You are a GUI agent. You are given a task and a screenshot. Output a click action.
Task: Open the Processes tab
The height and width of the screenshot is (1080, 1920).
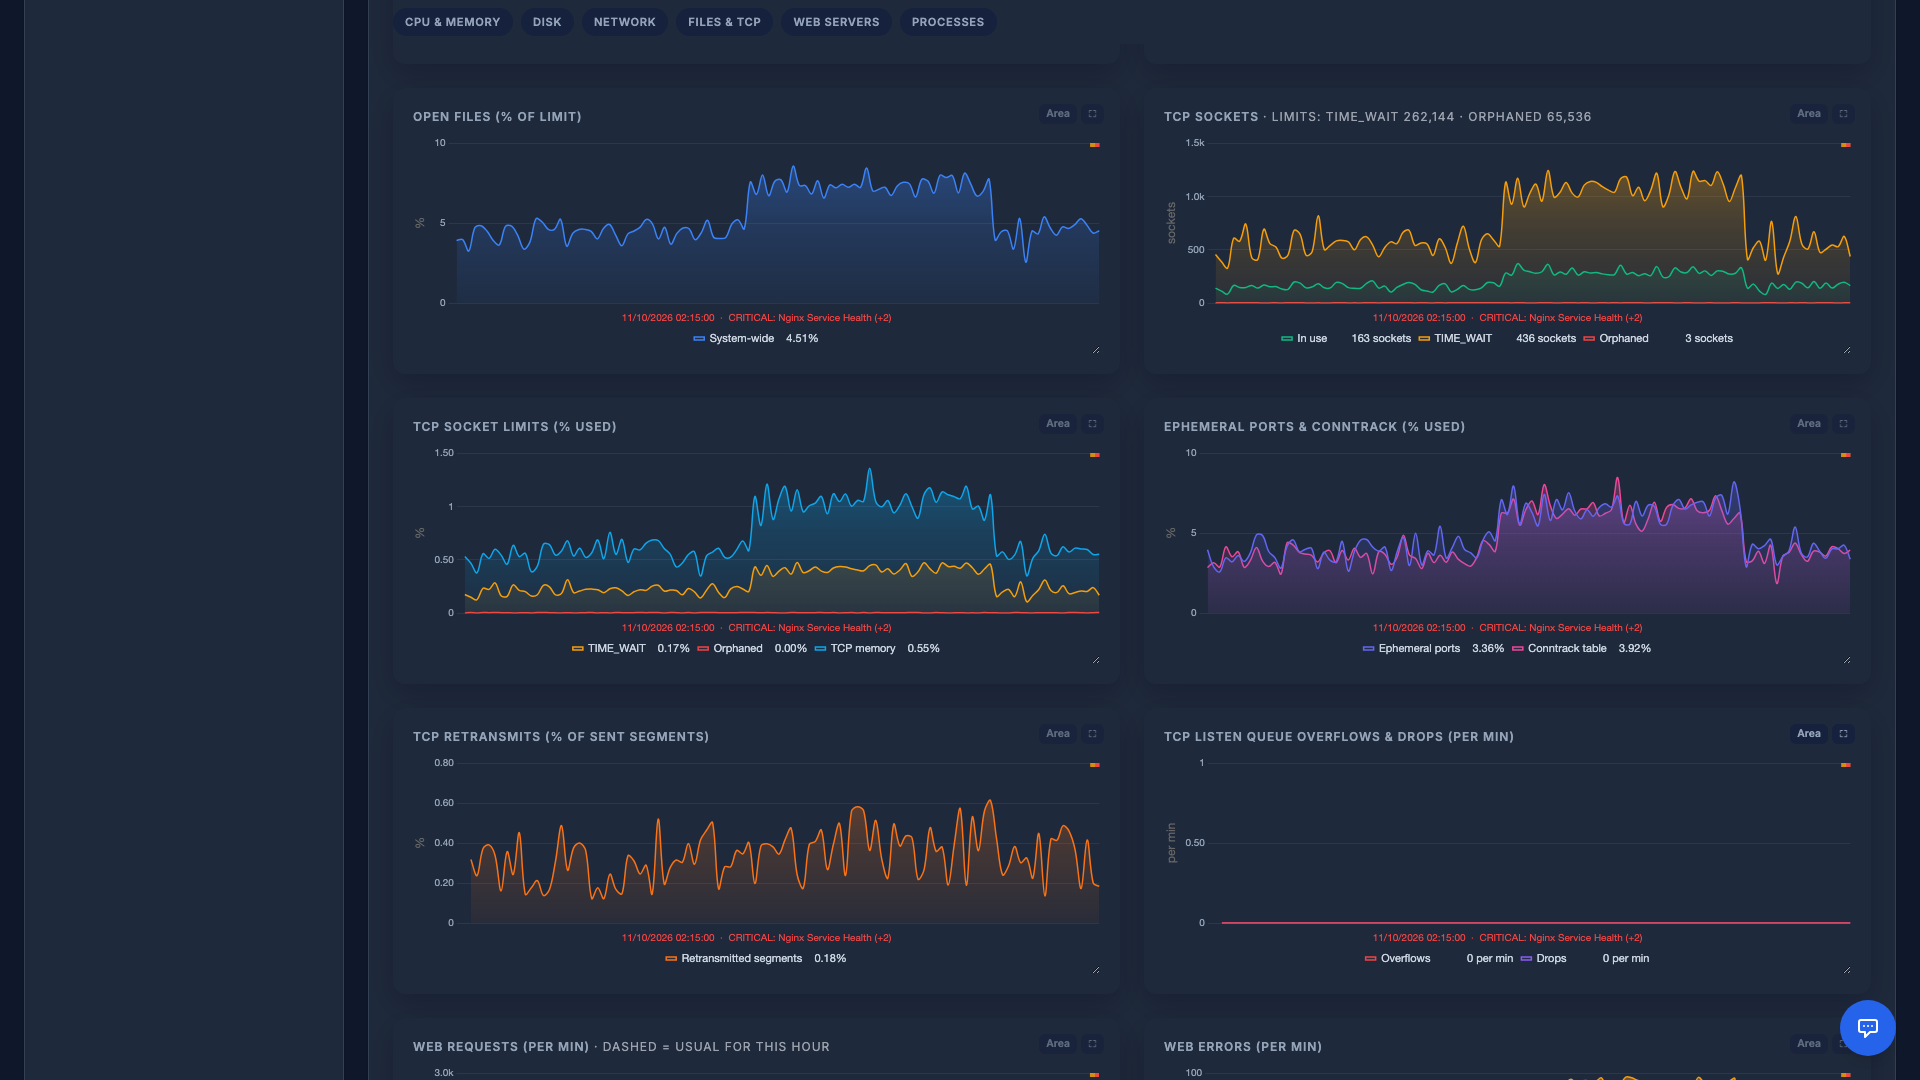[948, 22]
